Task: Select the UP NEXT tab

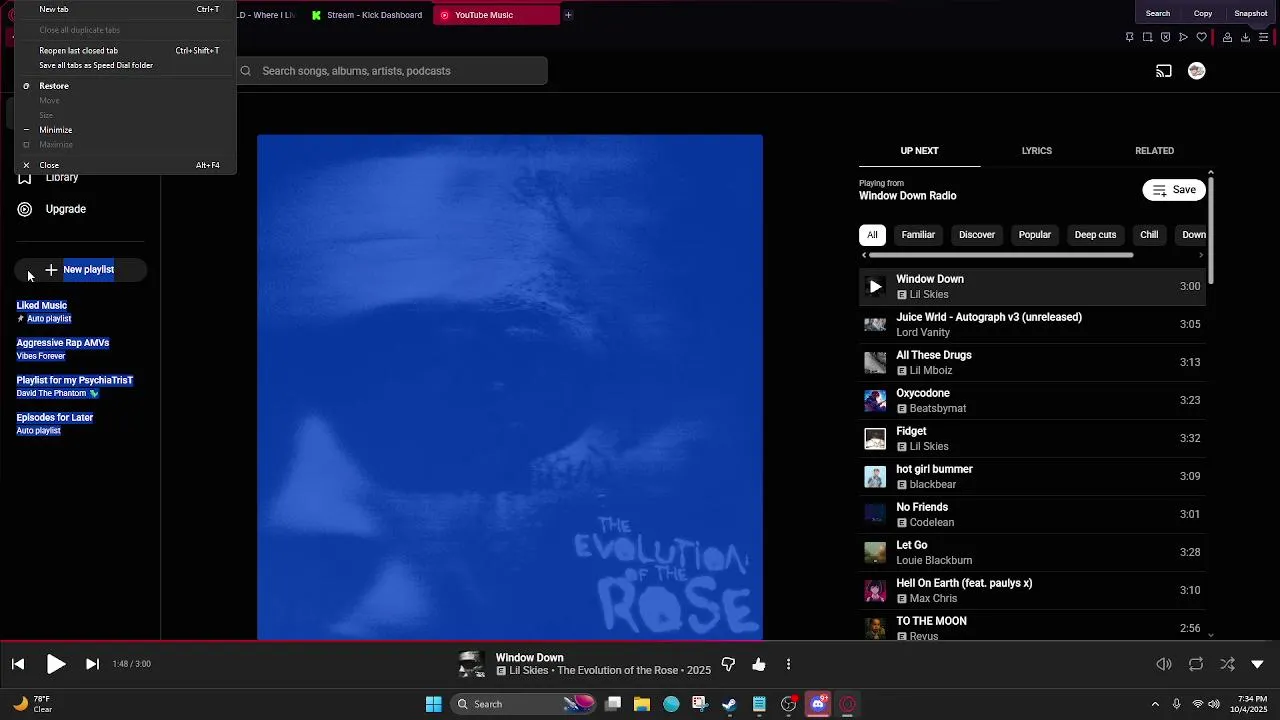Action: (919, 151)
